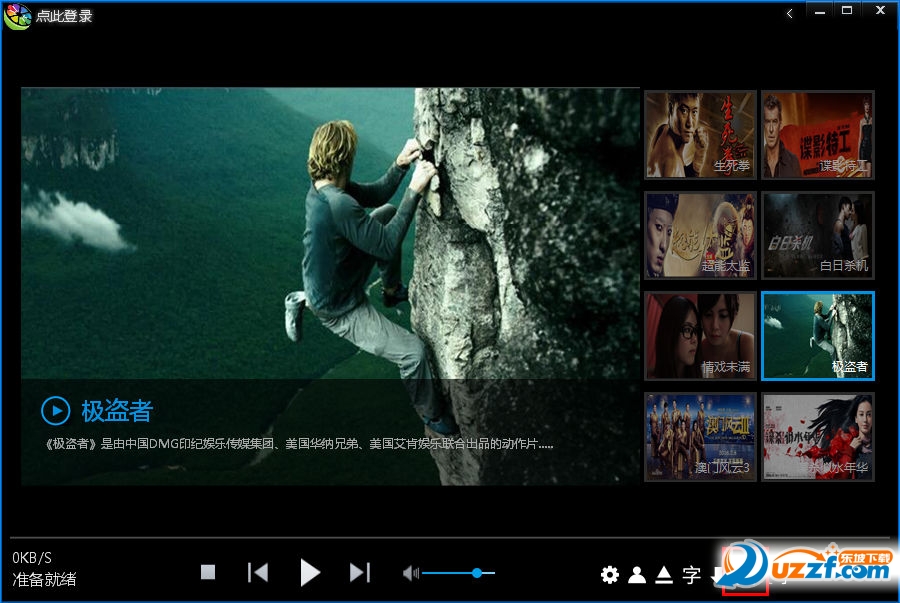Click the volume slider handle

point(477,573)
